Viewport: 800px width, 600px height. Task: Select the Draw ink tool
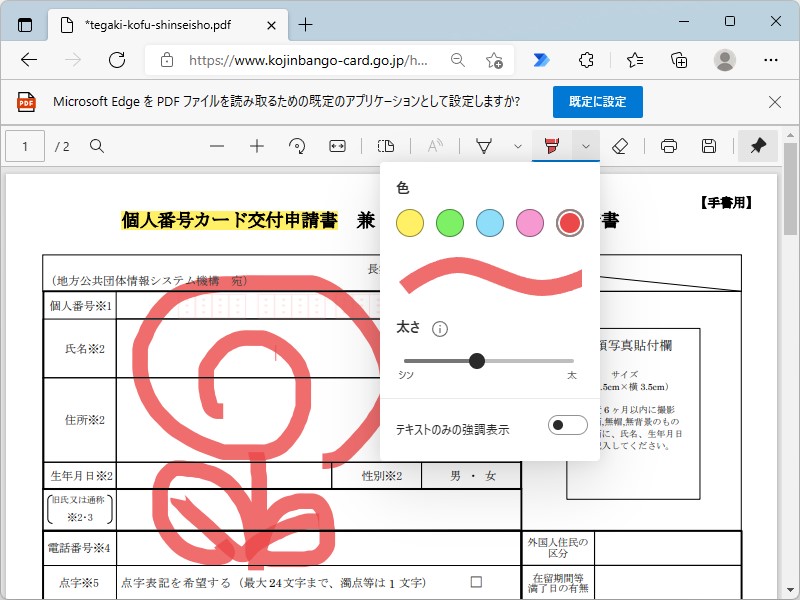click(x=482, y=146)
